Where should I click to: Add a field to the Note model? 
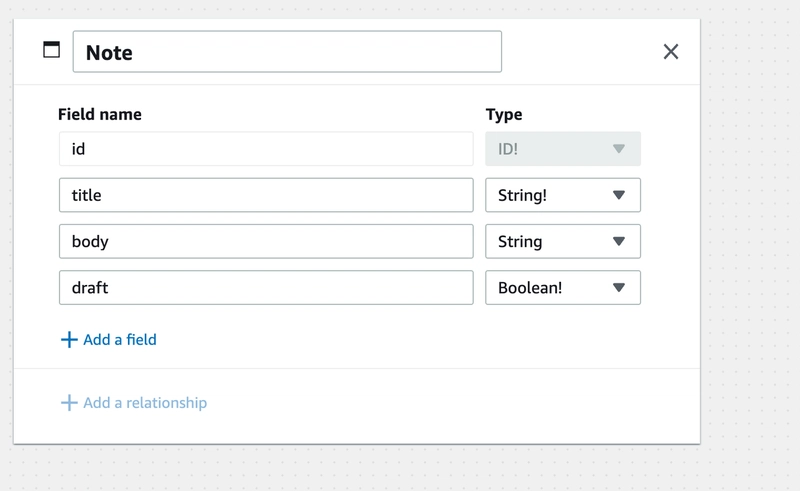(x=109, y=339)
